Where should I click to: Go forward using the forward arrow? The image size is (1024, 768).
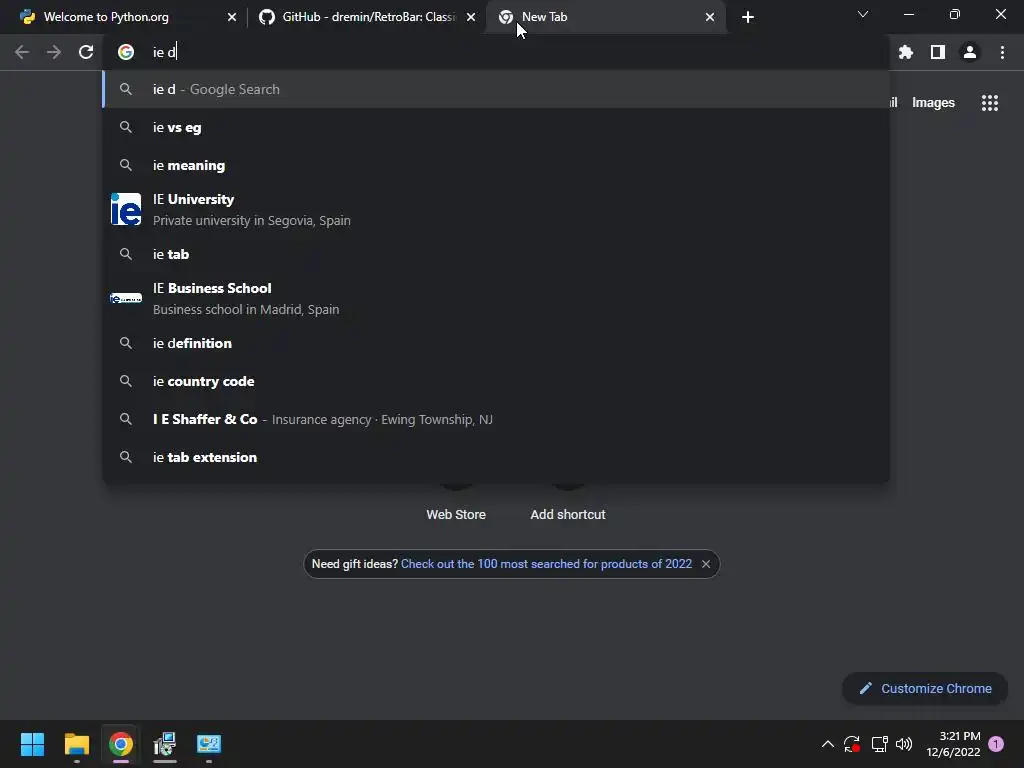[54, 52]
